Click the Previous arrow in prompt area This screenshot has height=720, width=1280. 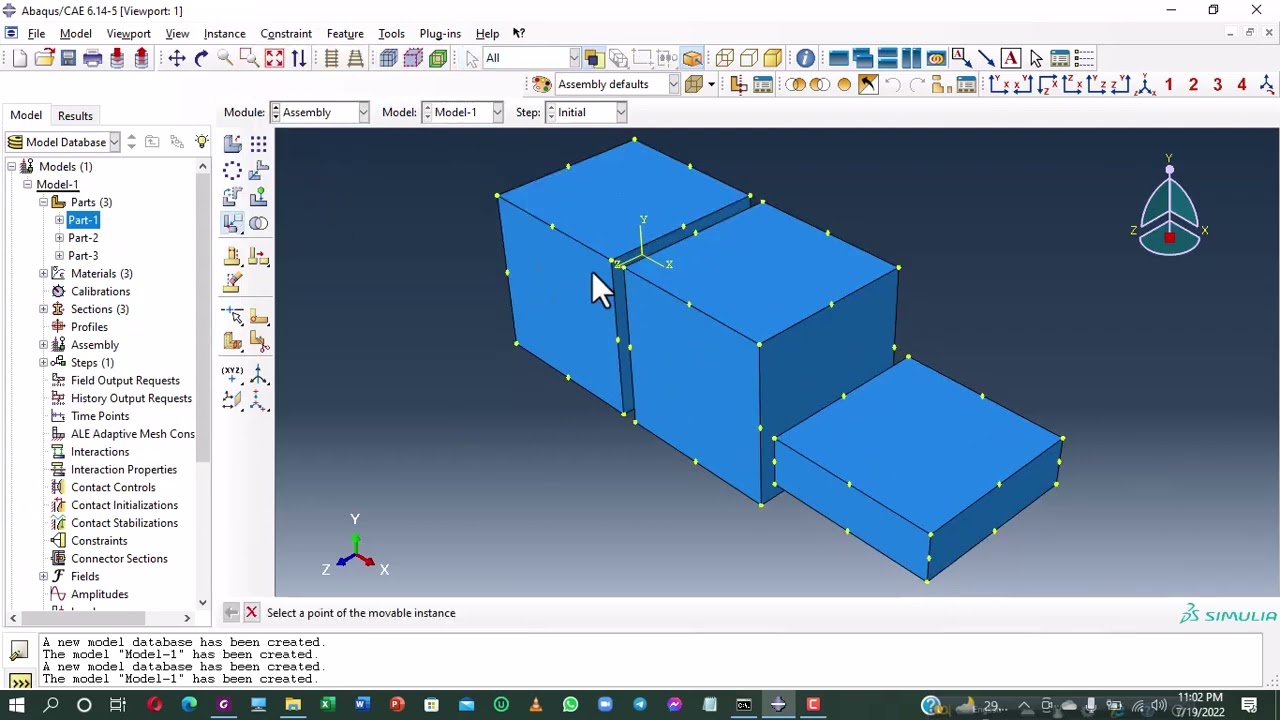(x=231, y=613)
